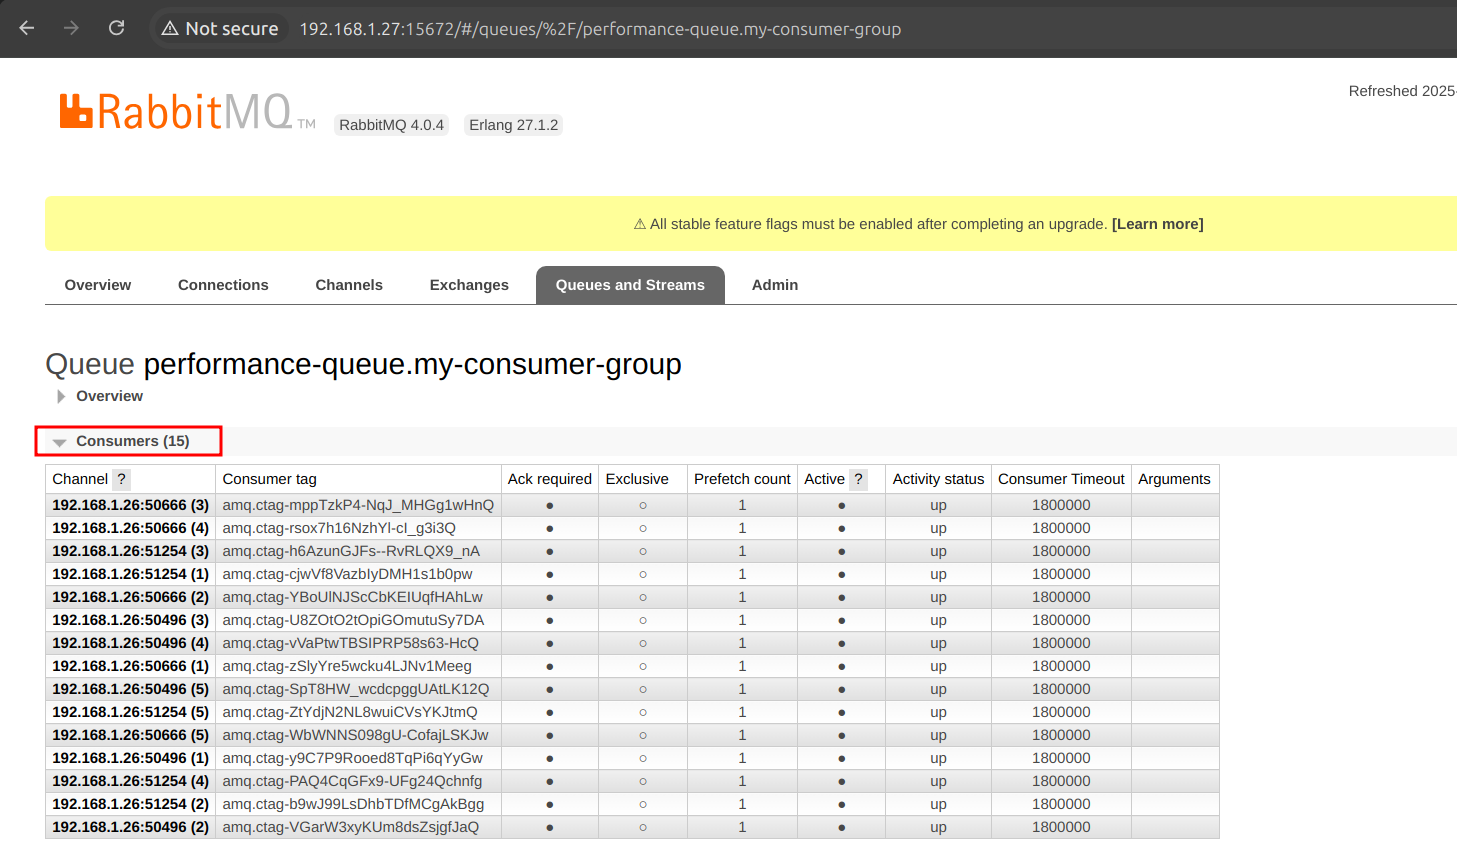Click consumer tag amq.ctag-b9wJ99LsDhbTDfMCgAkBgg

click(353, 804)
